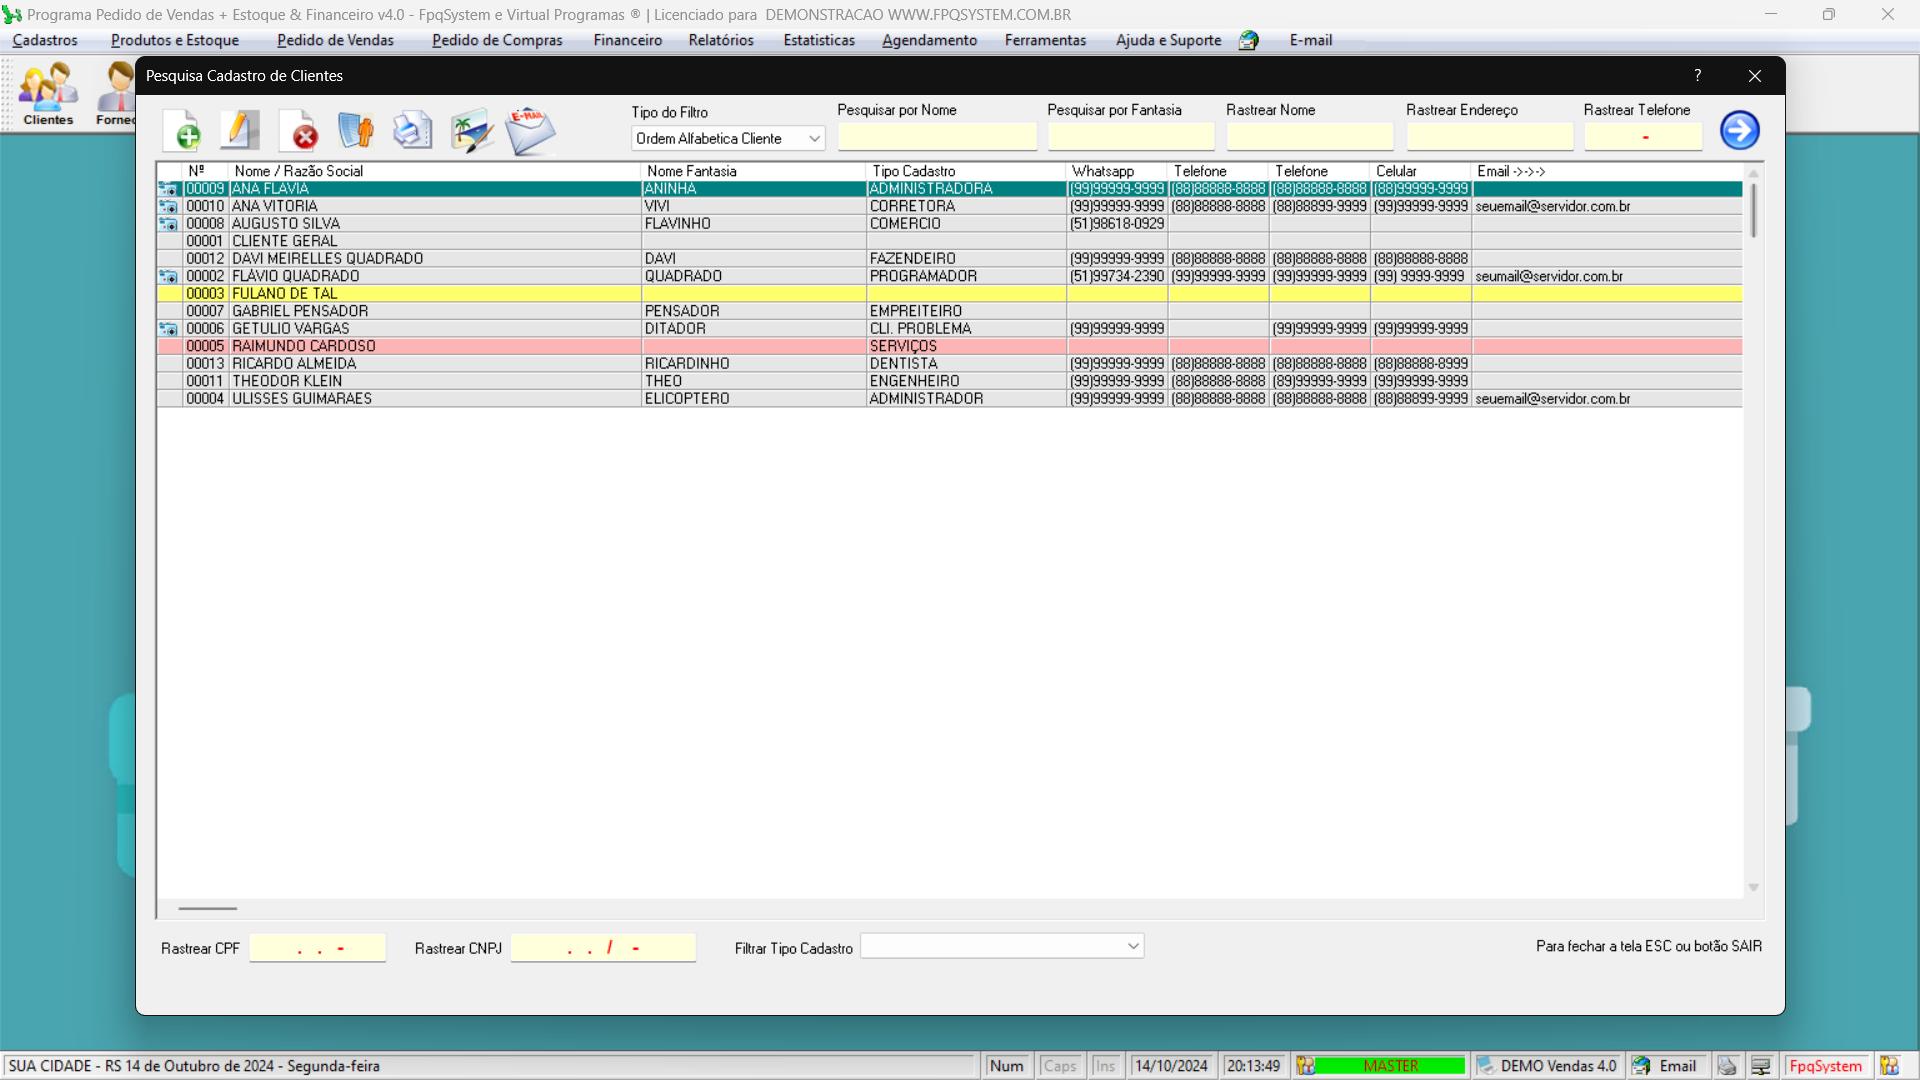Open the Tipo do Filtro dropdown
The height and width of the screenshot is (1080, 1920).
coord(728,139)
